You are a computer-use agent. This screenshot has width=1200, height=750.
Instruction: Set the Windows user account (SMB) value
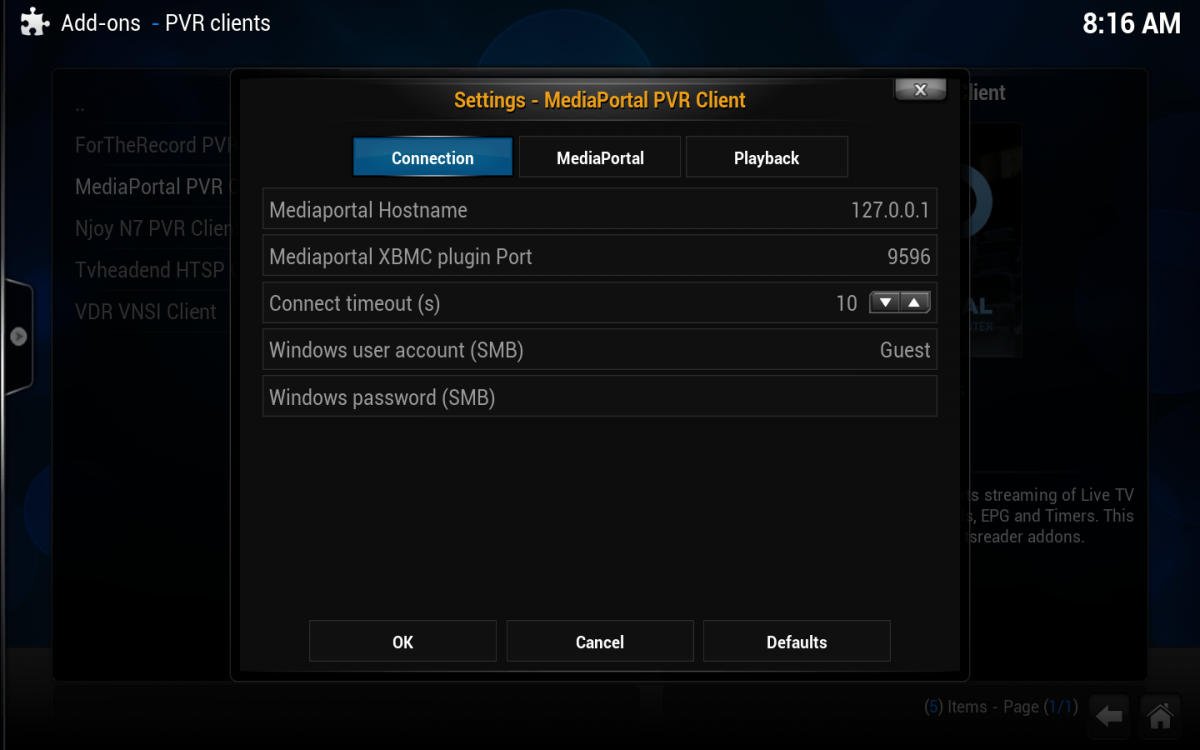599,349
